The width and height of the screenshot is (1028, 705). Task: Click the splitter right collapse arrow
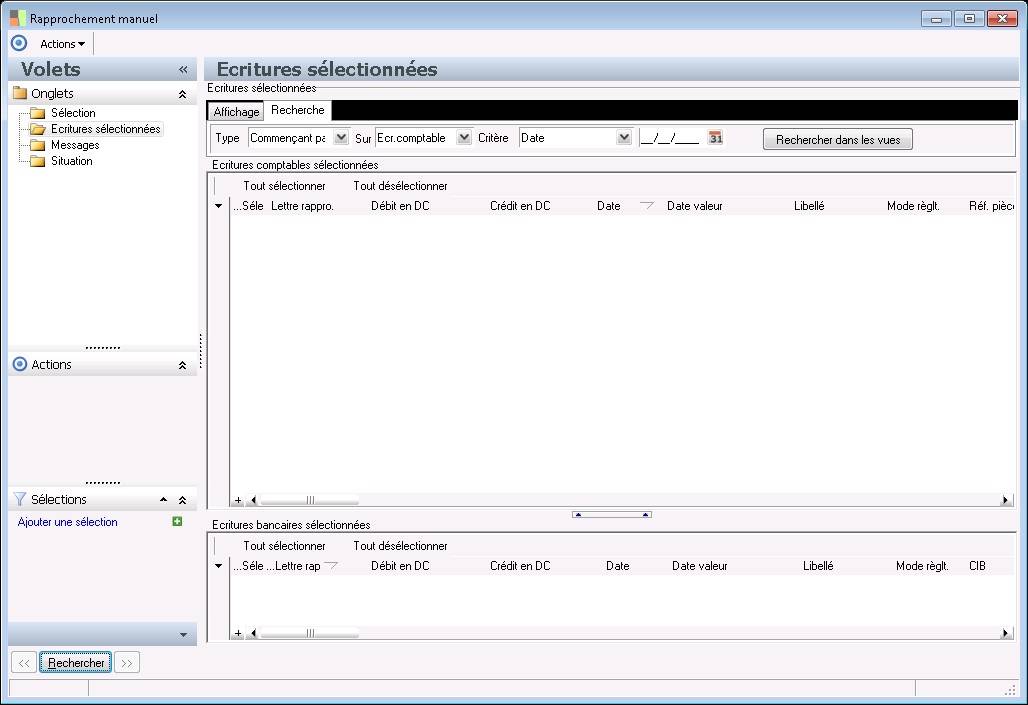646,515
